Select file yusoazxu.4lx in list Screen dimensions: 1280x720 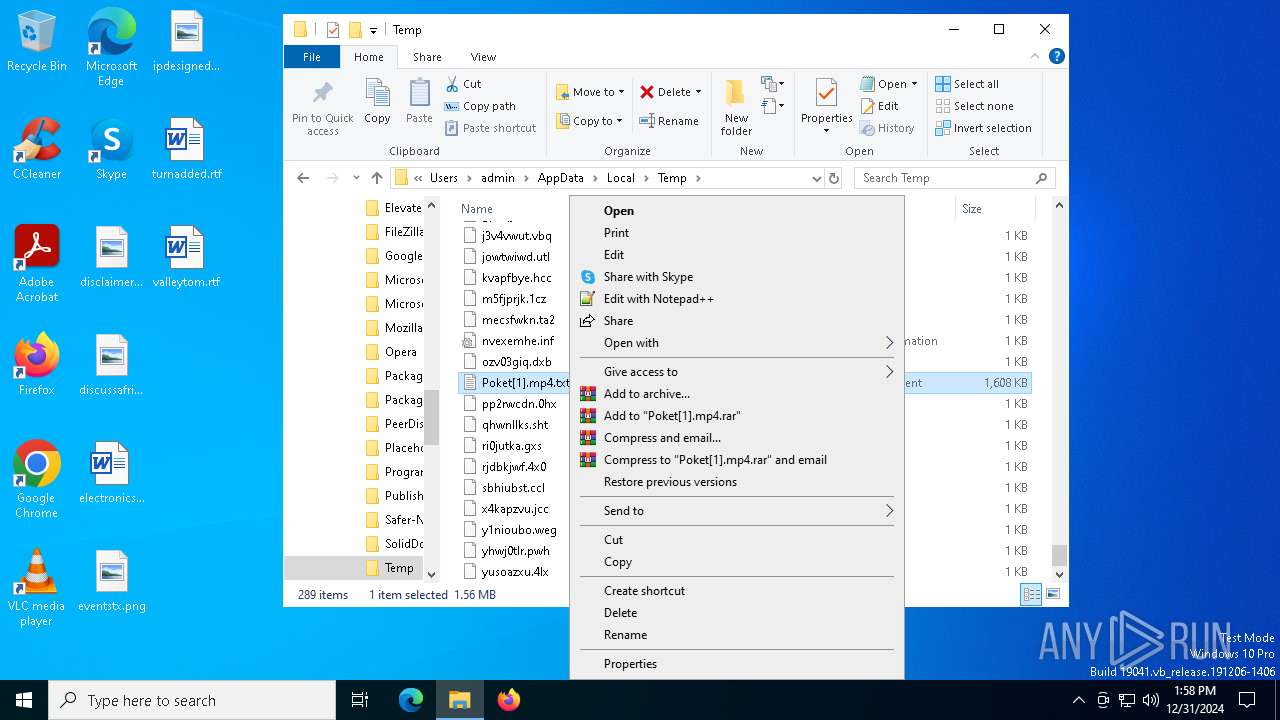click(515, 572)
